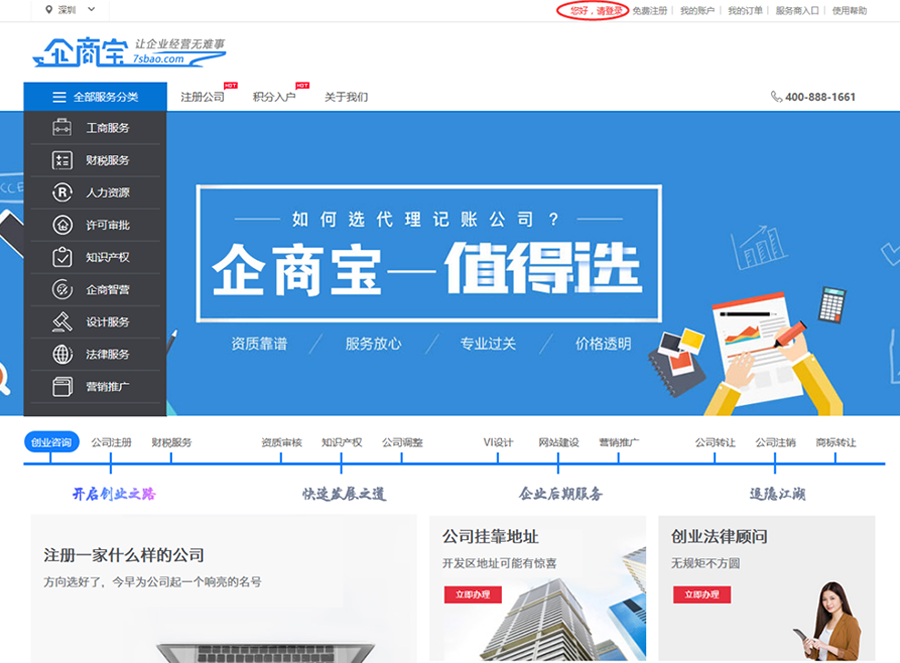Click the 知识产权 clipboard icon
The image size is (900, 663).
pos(62,257)
